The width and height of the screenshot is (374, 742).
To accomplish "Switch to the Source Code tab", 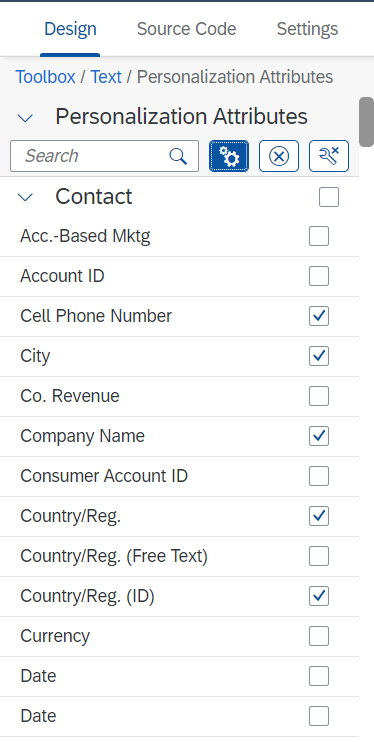I will click(187, 29).
